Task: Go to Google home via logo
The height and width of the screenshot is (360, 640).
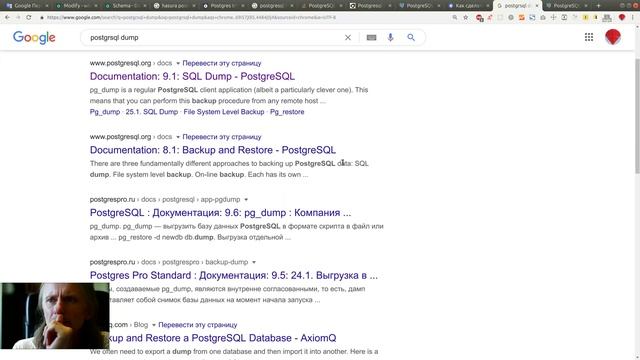Action: tap(34, 38)
